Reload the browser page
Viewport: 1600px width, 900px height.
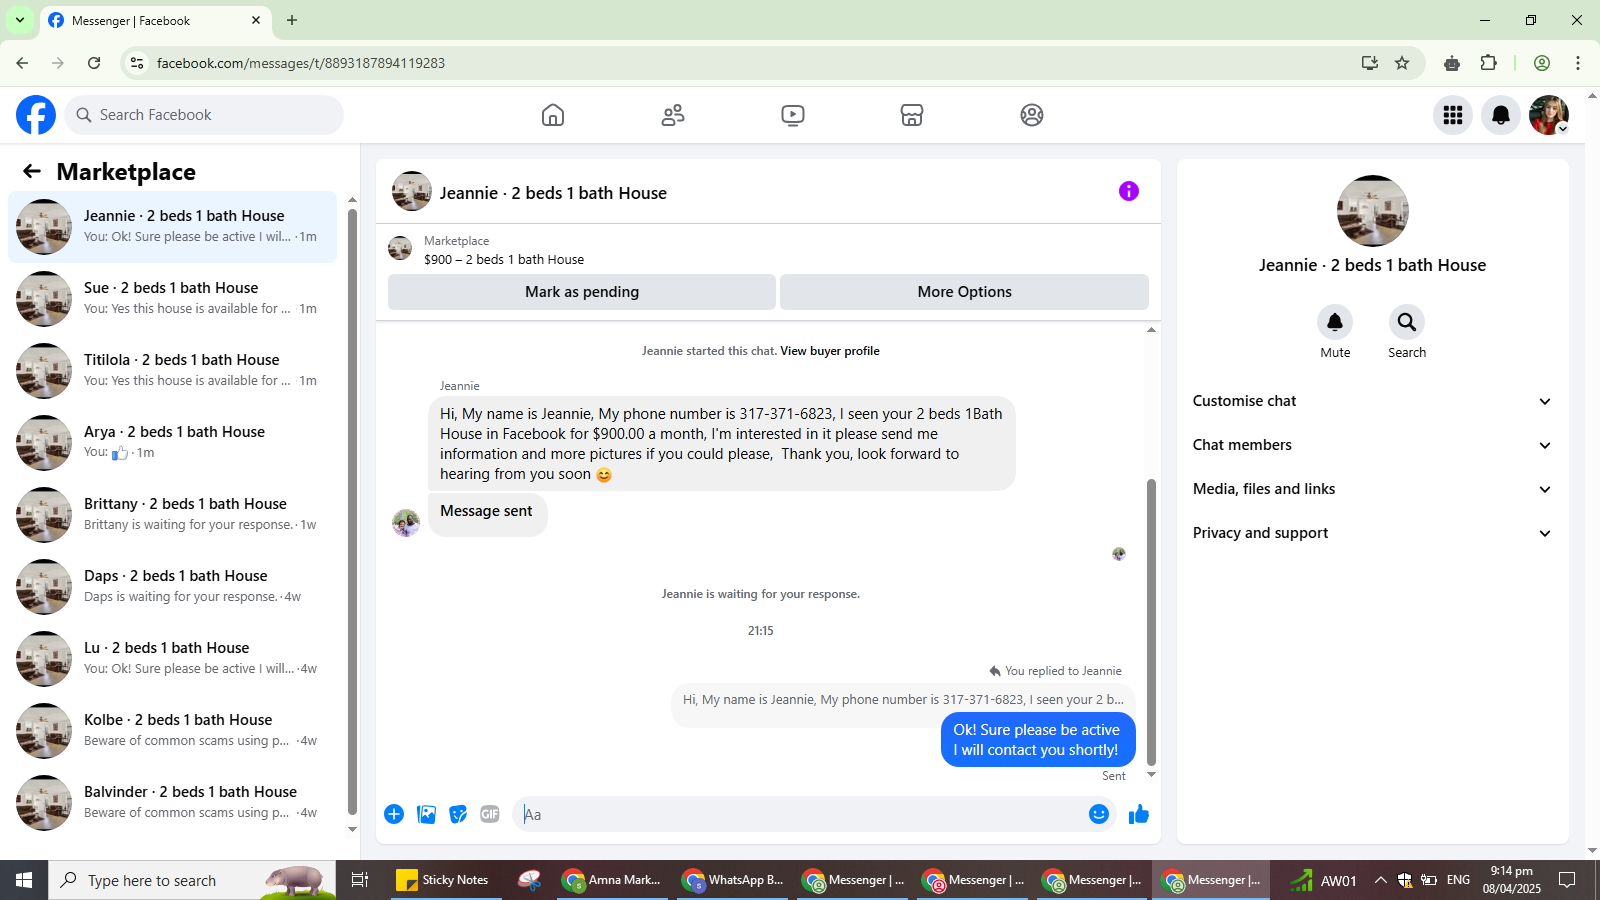pos(94,63)
